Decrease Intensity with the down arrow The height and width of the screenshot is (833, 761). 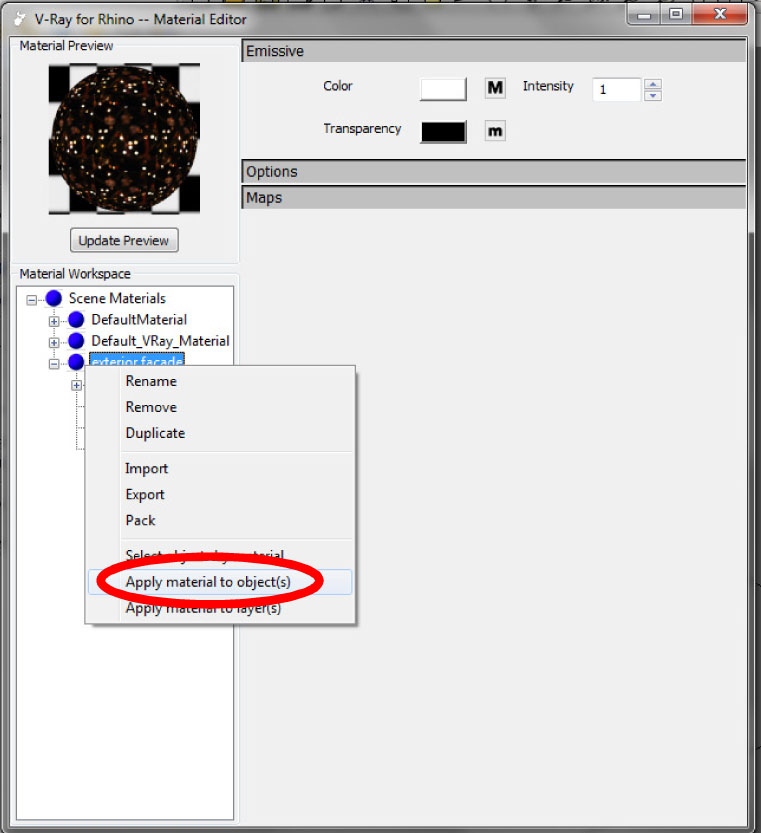(653, 96)
